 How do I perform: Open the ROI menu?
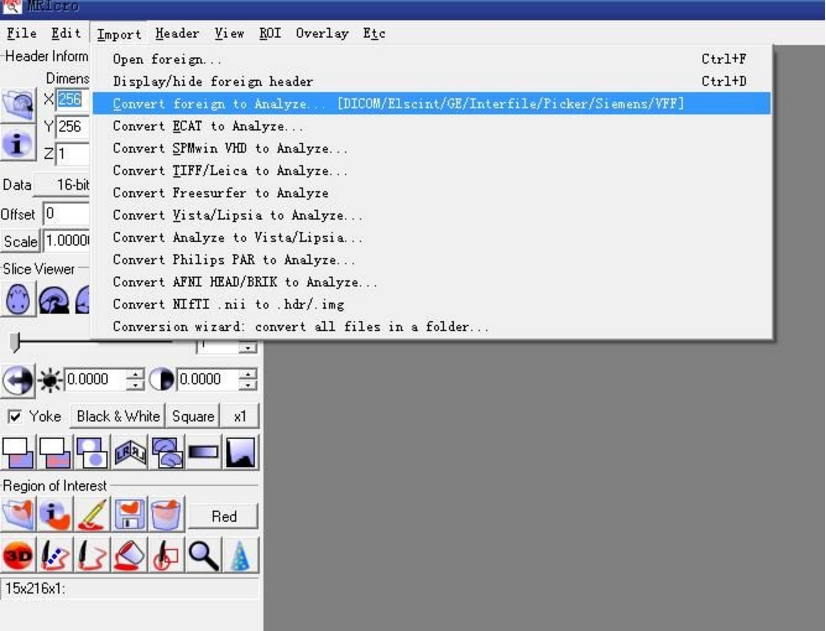[x=270, y=33]
